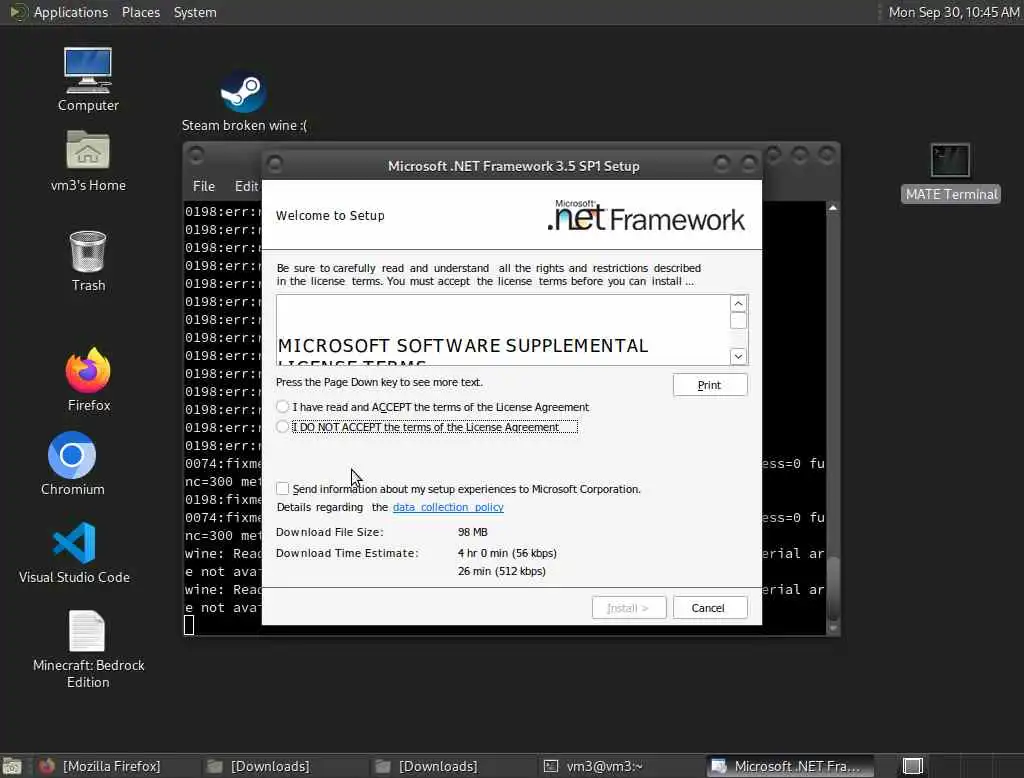Image resolution: width=1024 pixels, height=778 pixels.
Task: Open the Computer desktop icon
Action: 88,79
